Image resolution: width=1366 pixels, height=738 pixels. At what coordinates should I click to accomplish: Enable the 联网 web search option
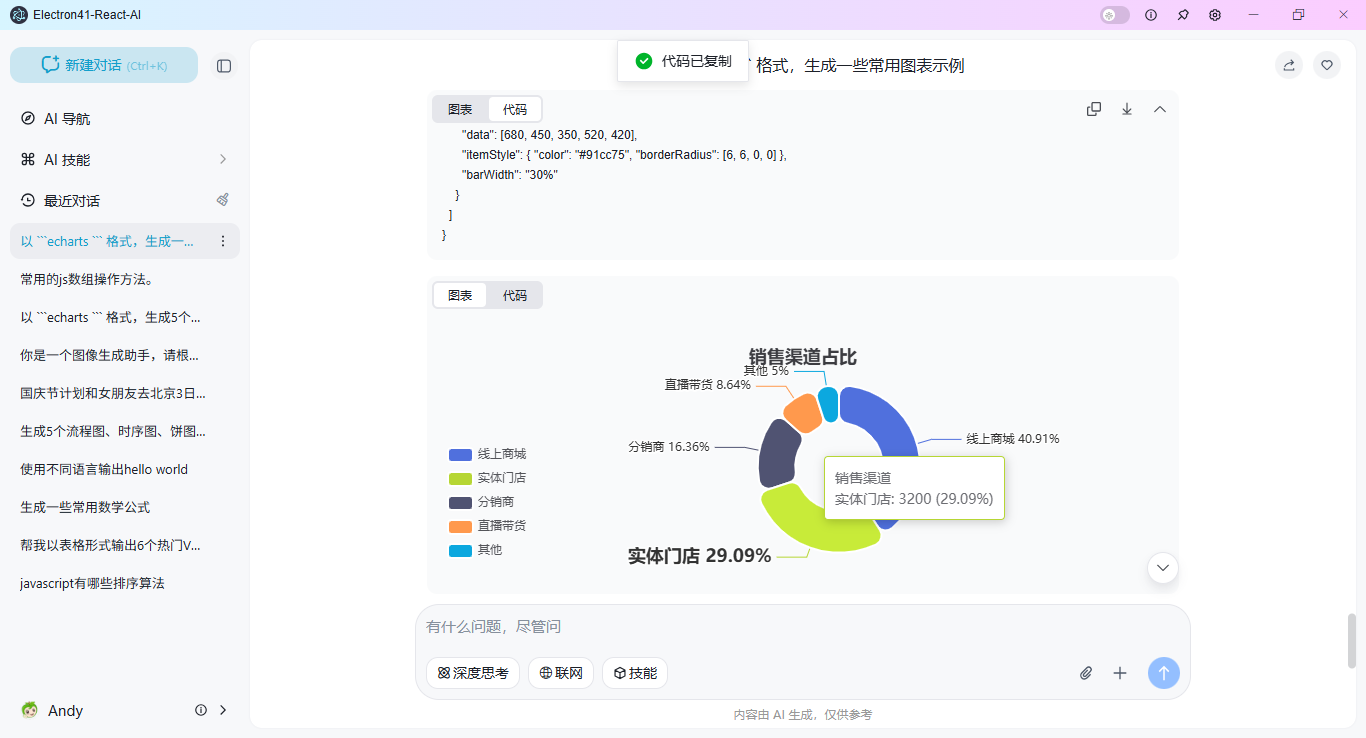561,673
